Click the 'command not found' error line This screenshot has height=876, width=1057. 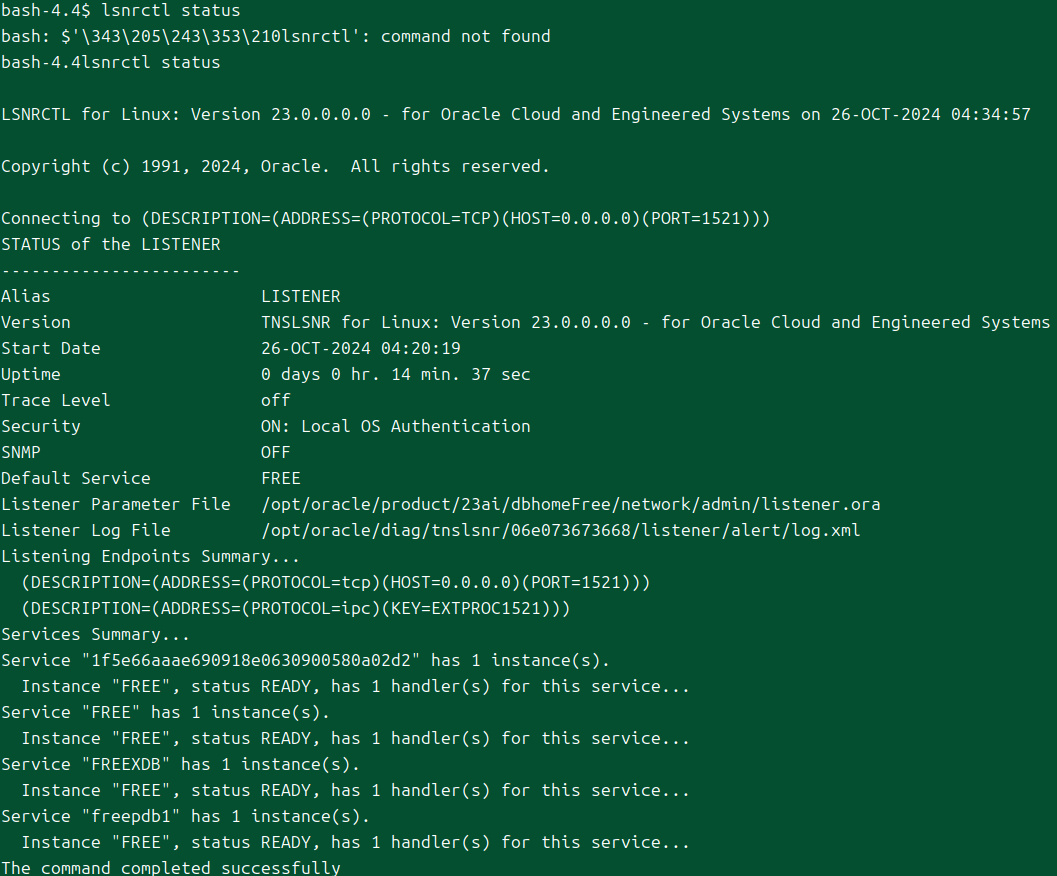pyautogui.click(x=275, y=36)
